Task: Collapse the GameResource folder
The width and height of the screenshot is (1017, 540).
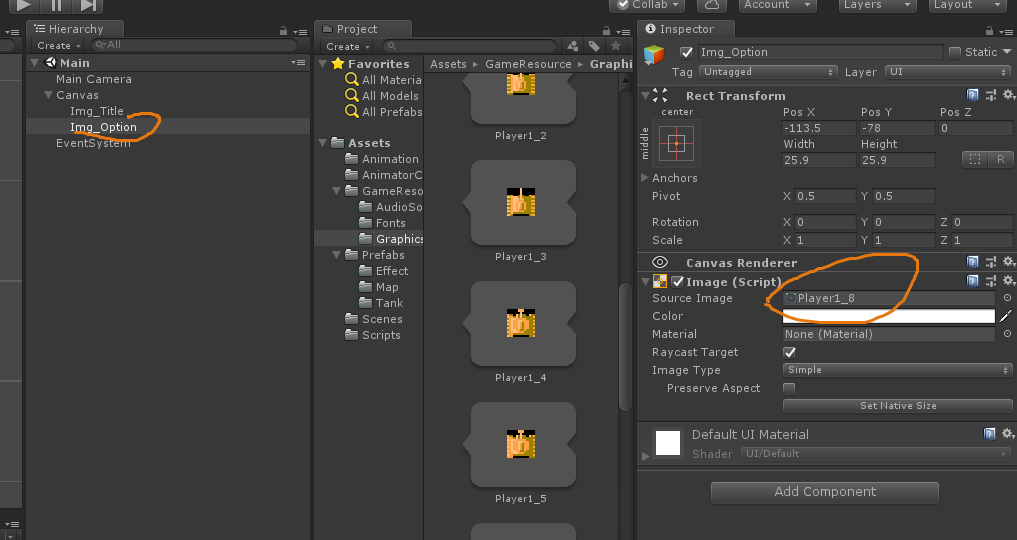Action: click(337, 191)
